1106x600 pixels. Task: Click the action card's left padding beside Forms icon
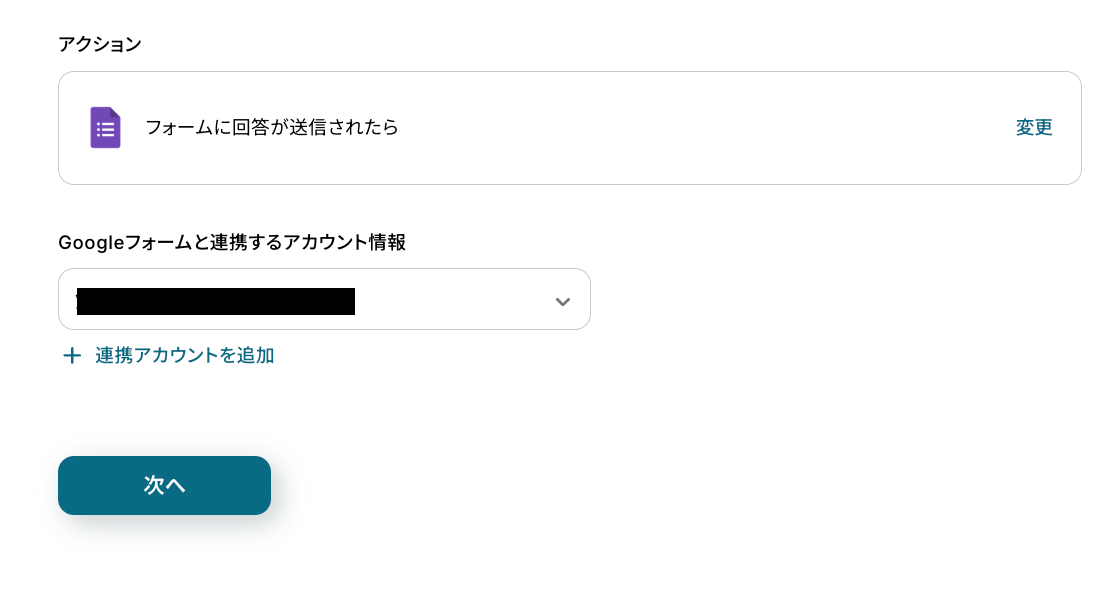pos(74,128)
